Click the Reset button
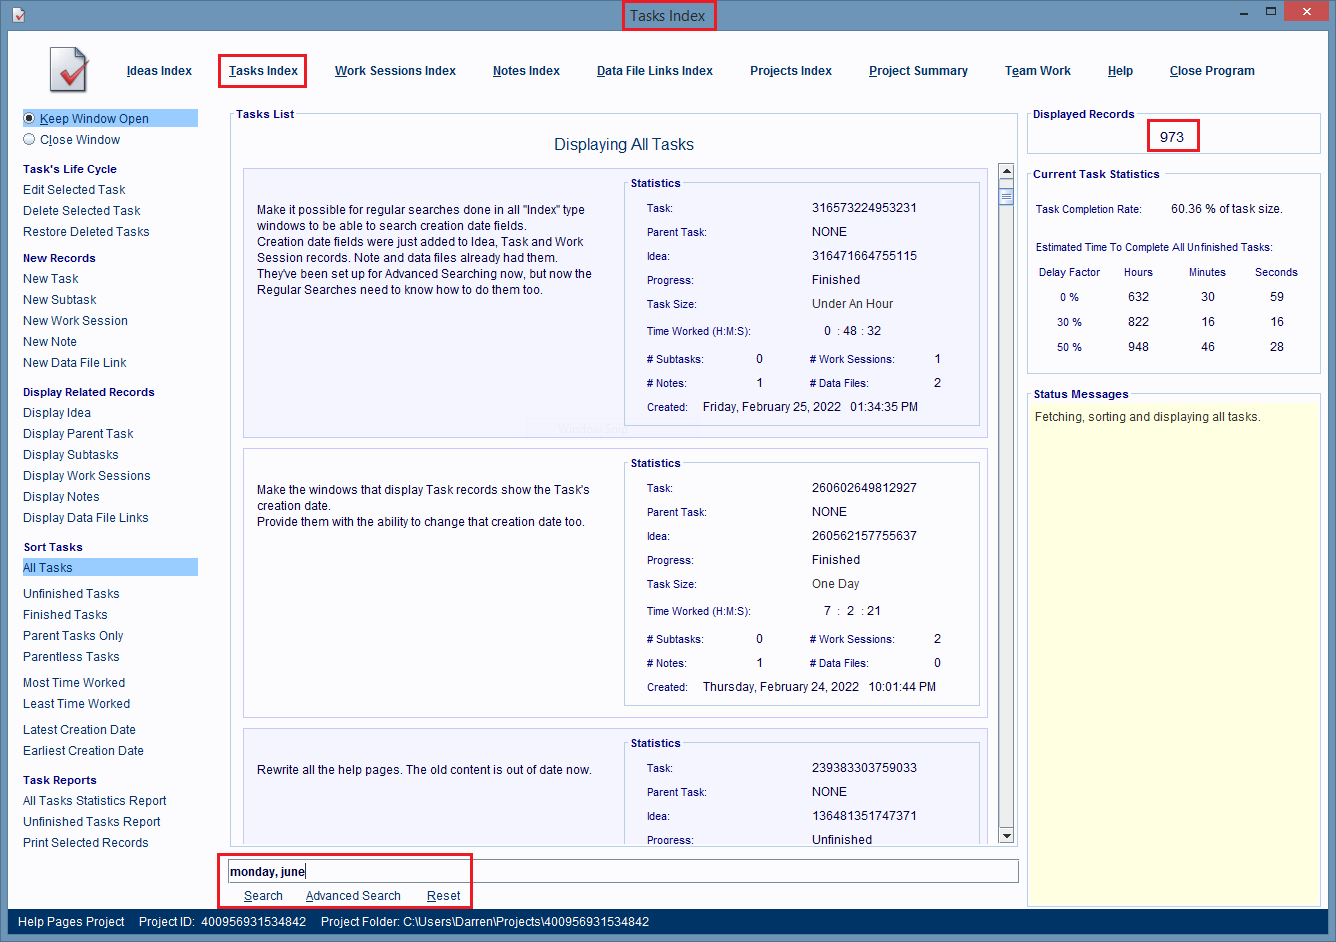The image size is (1336, 942). click(x=443, y=896)
